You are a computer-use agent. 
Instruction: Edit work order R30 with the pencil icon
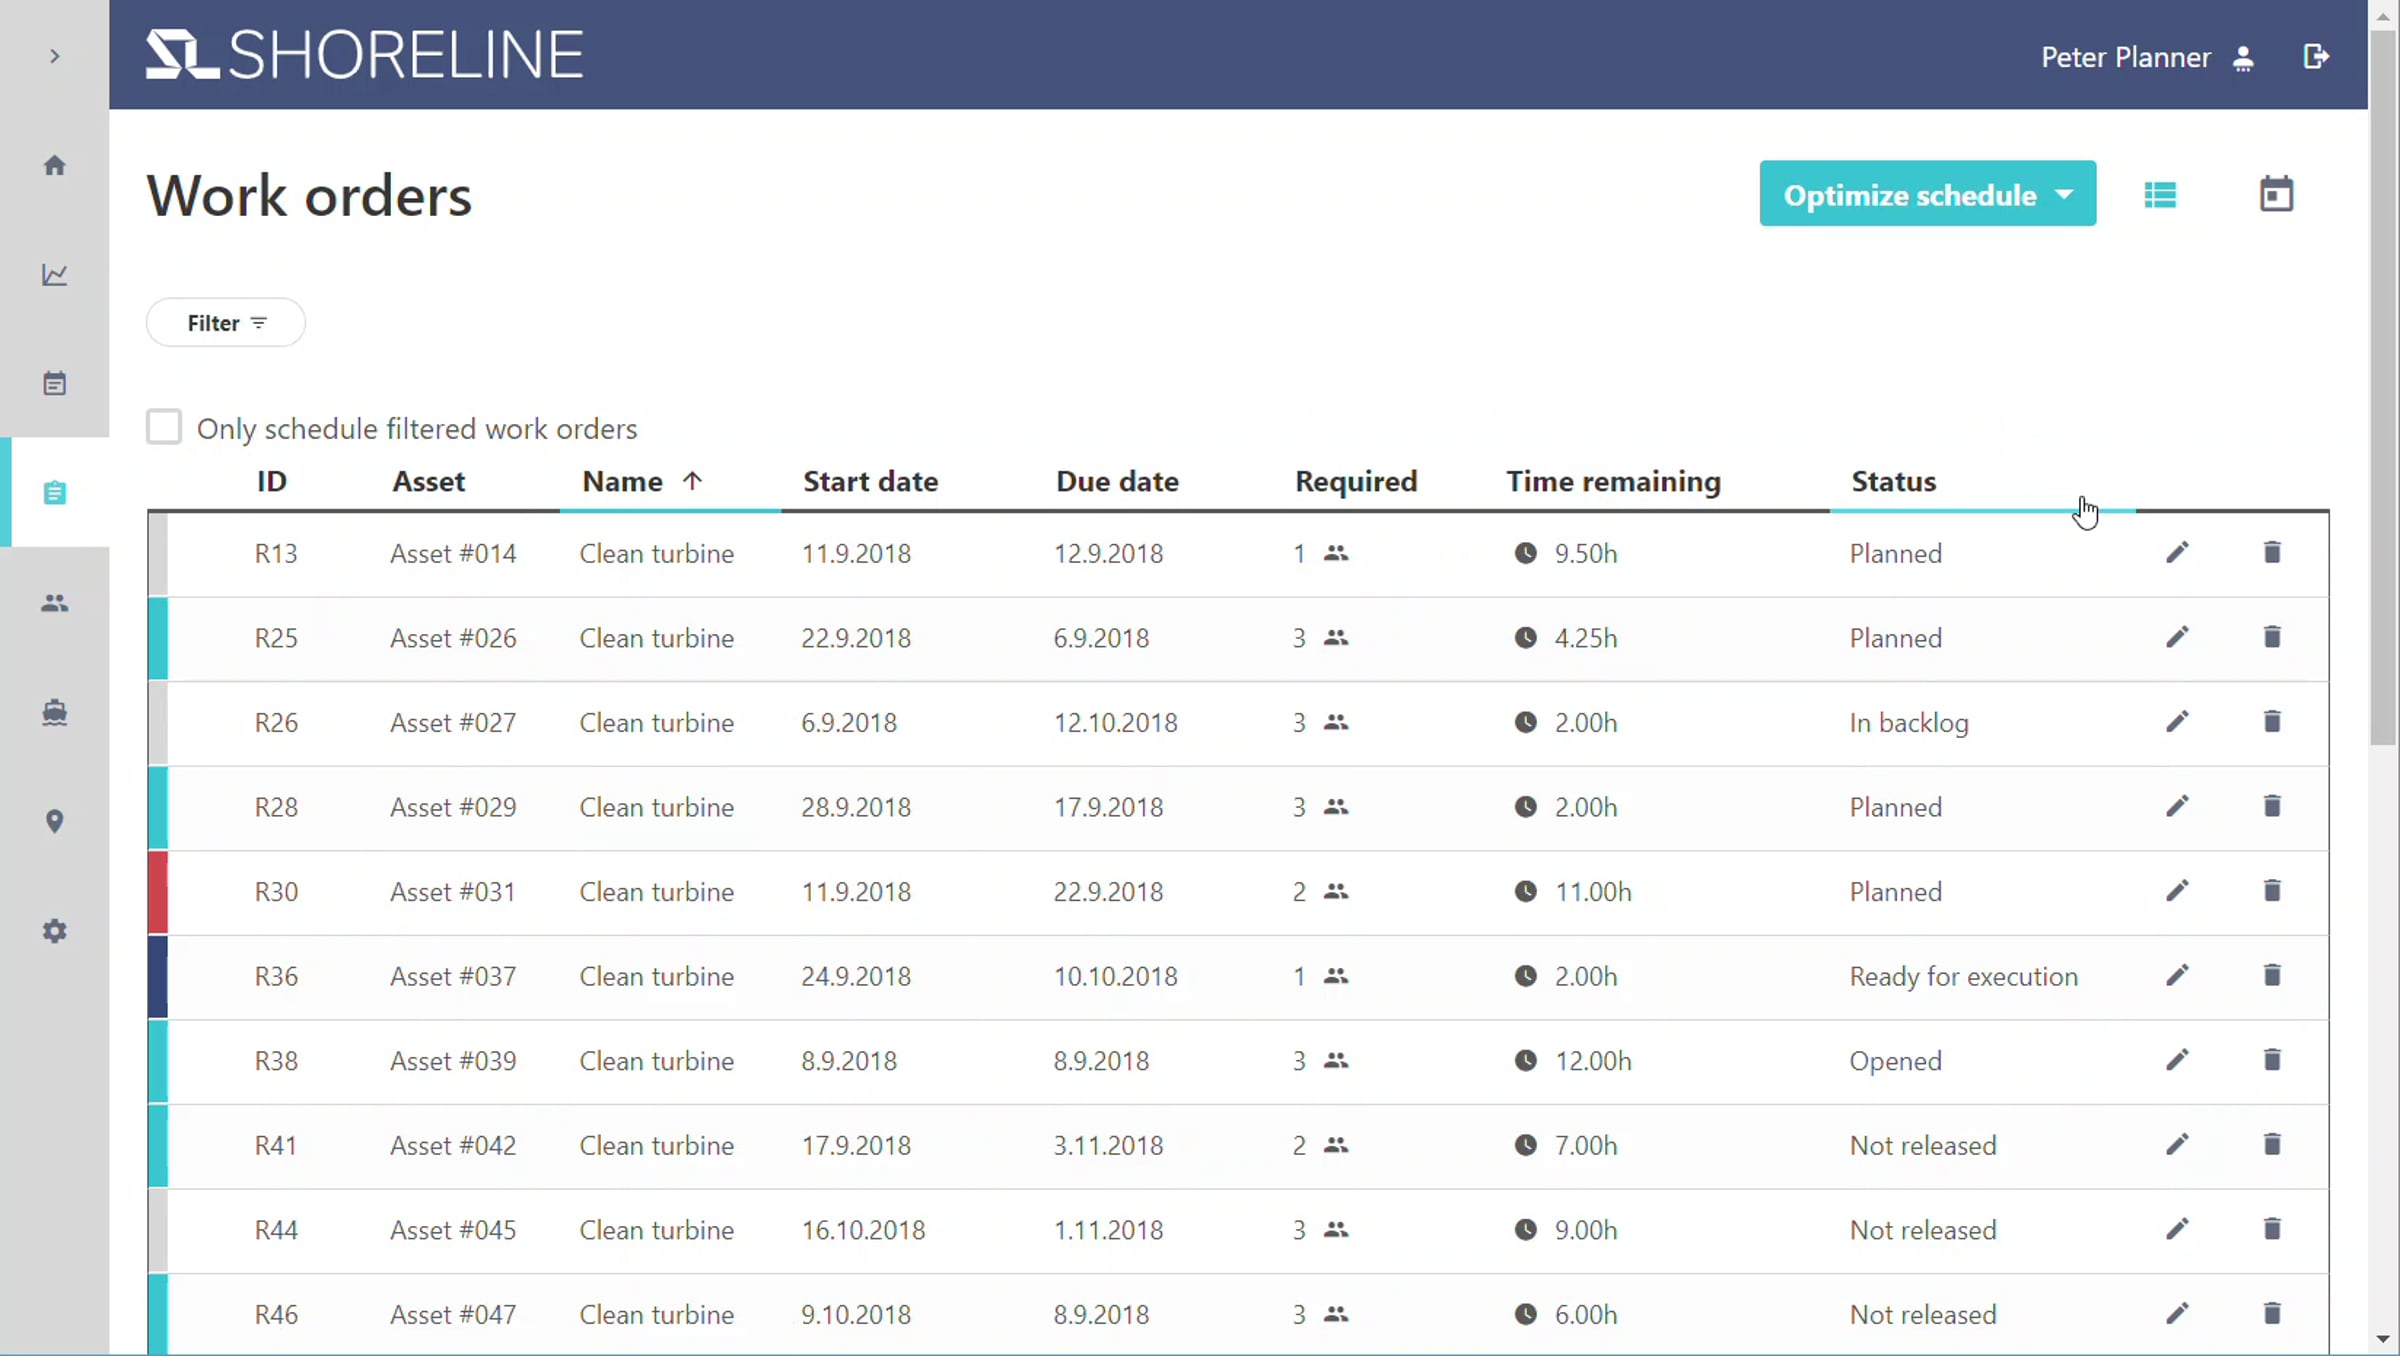[x=2177, y=891]
